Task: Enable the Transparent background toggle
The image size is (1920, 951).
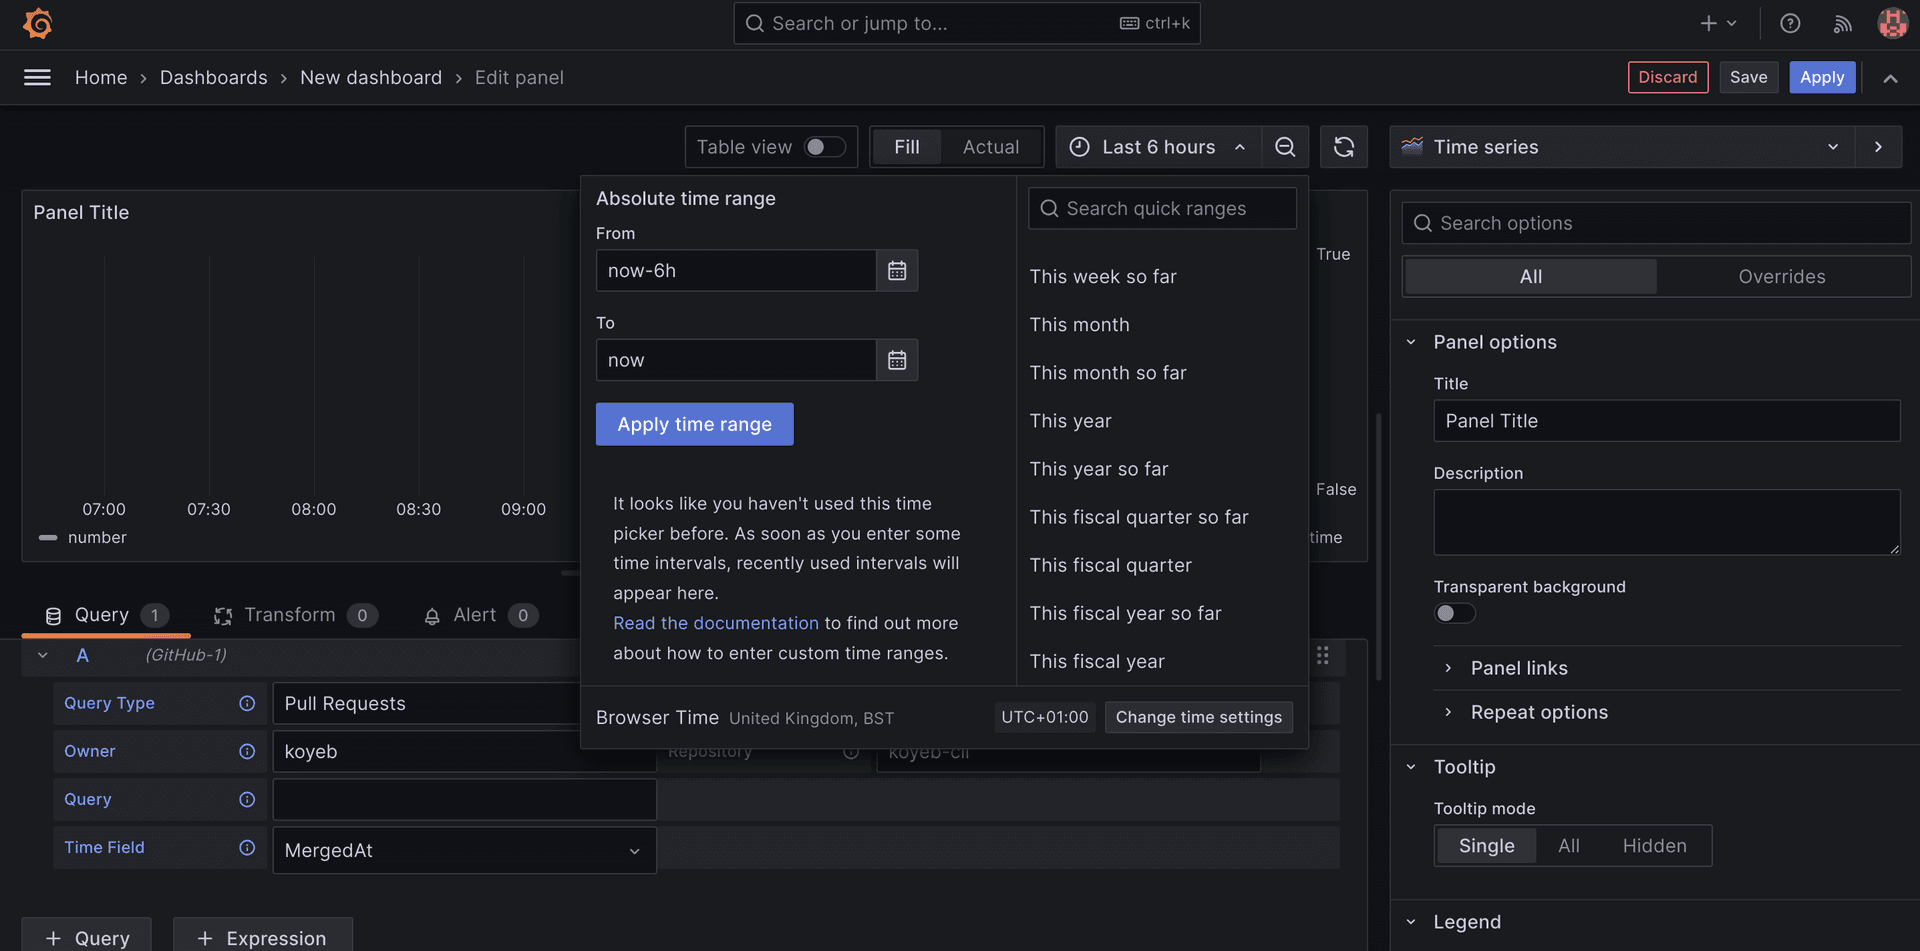Action: point(1454,614)
